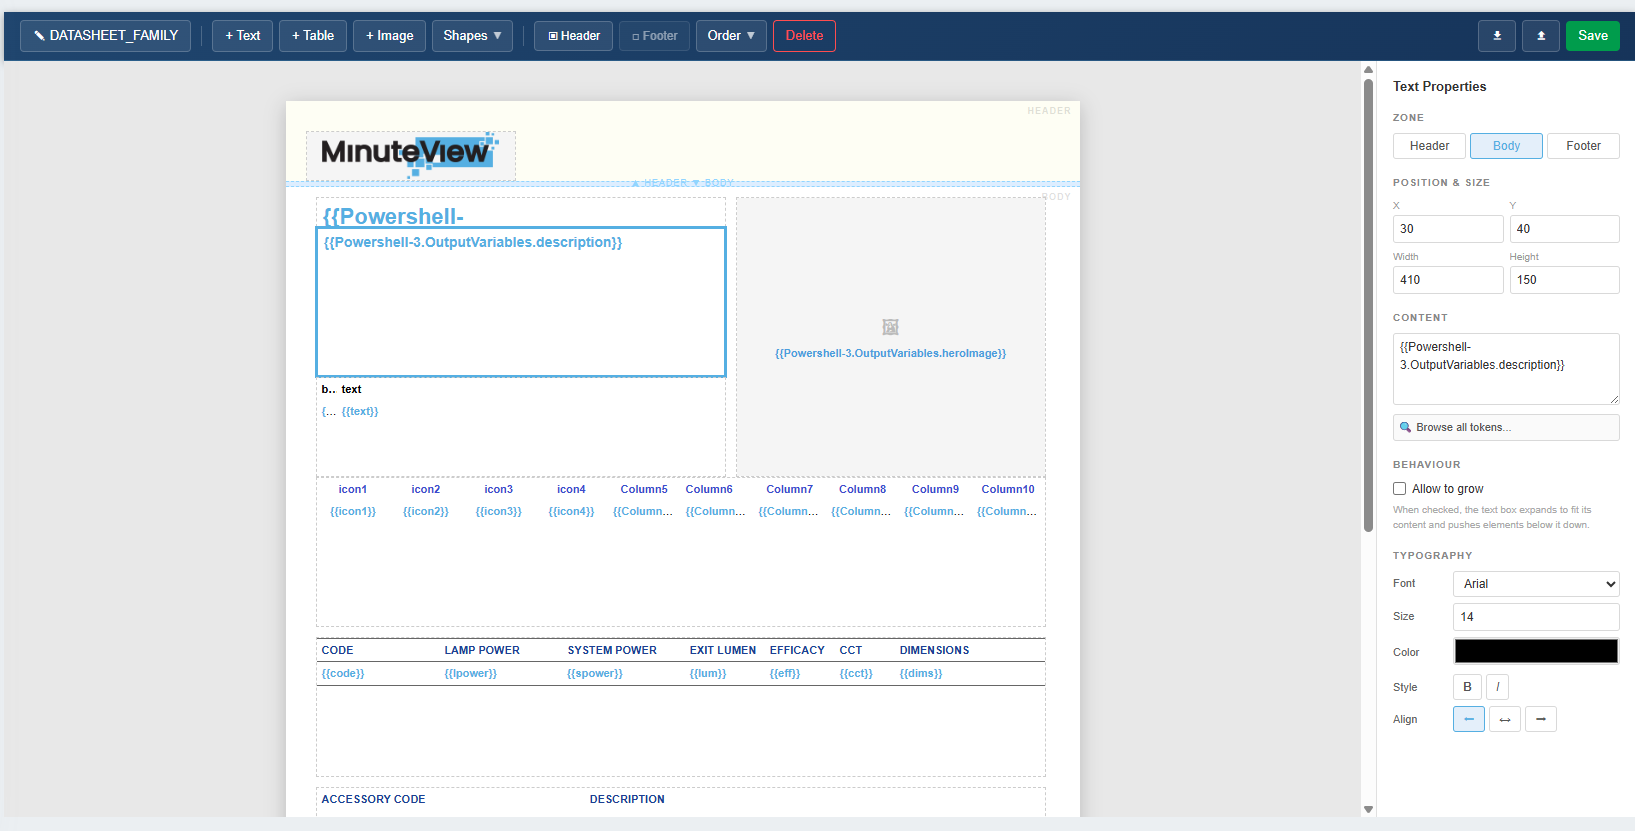Click the DATASHEET_FAMILY rename button
This screenshot has width=1635, height=831.
pyautogui.click(x=105, y=36)
